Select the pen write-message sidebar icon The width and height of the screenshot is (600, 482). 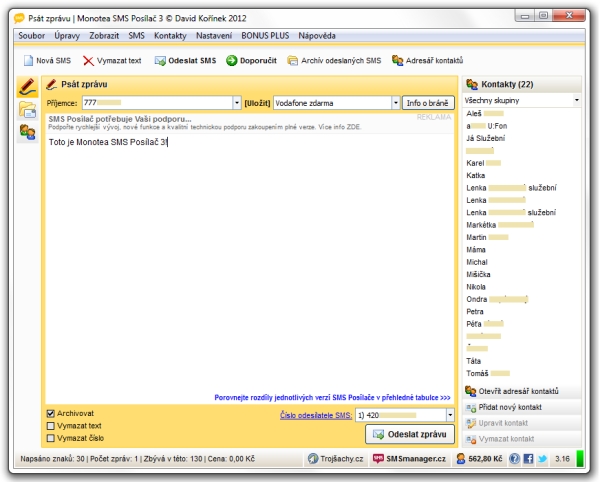click(28, 87)
